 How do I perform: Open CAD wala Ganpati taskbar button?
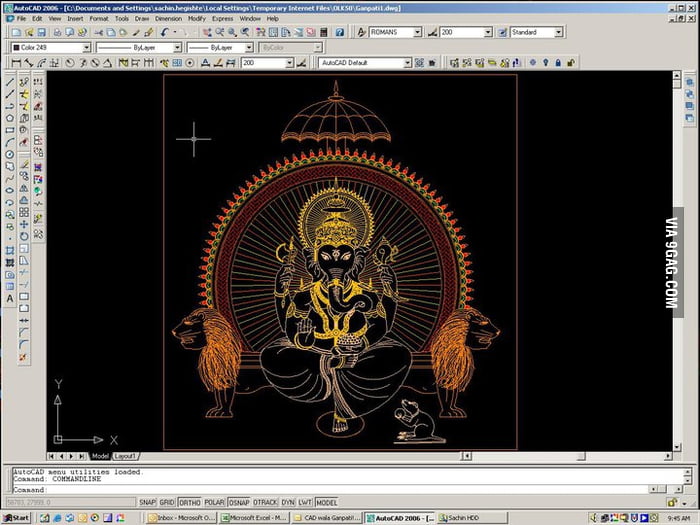pyautogui.click(x=327, y=518)
